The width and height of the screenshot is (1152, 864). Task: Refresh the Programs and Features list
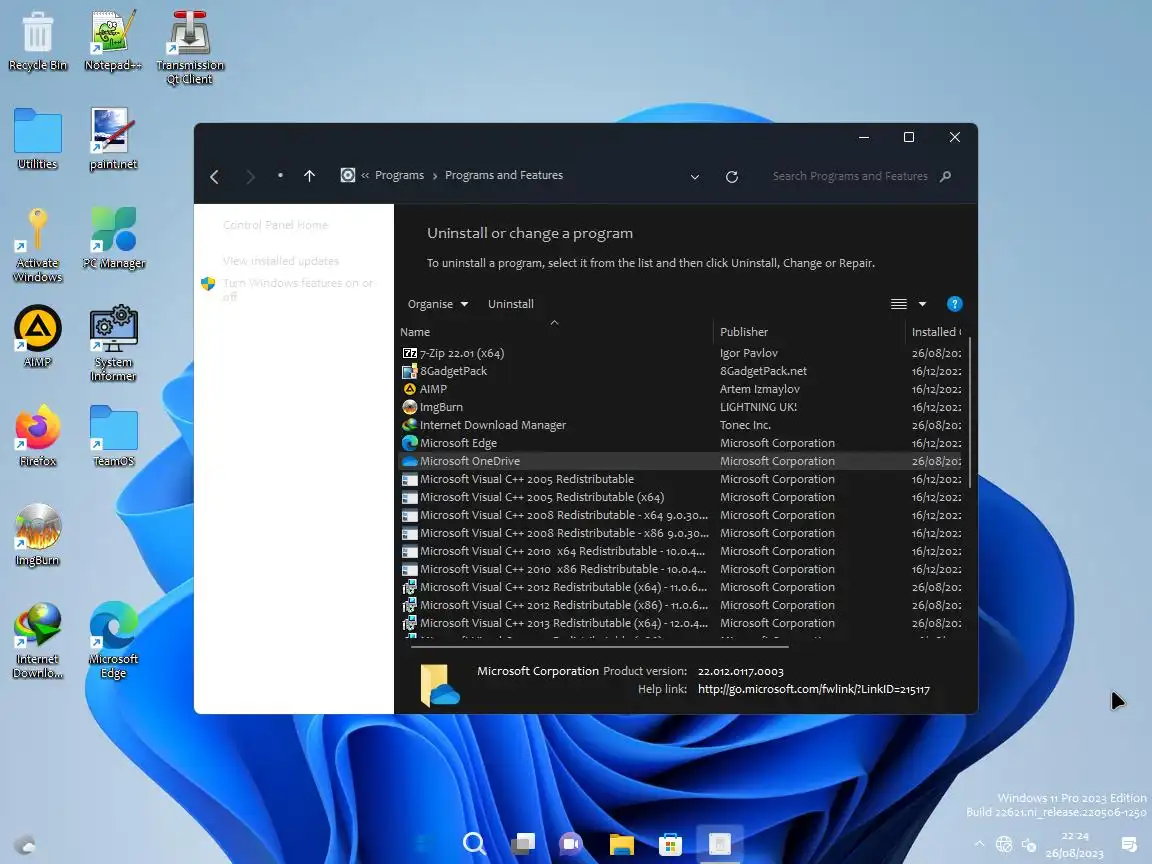(x=732, y=176)
